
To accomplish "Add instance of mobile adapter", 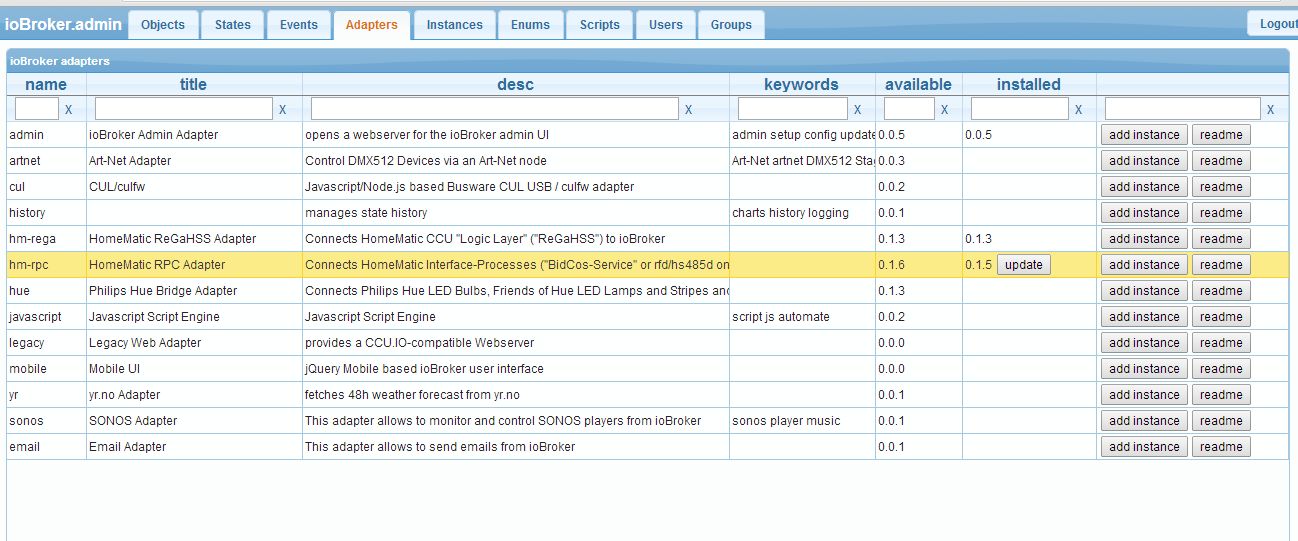I will click(x=1144, y=369).
